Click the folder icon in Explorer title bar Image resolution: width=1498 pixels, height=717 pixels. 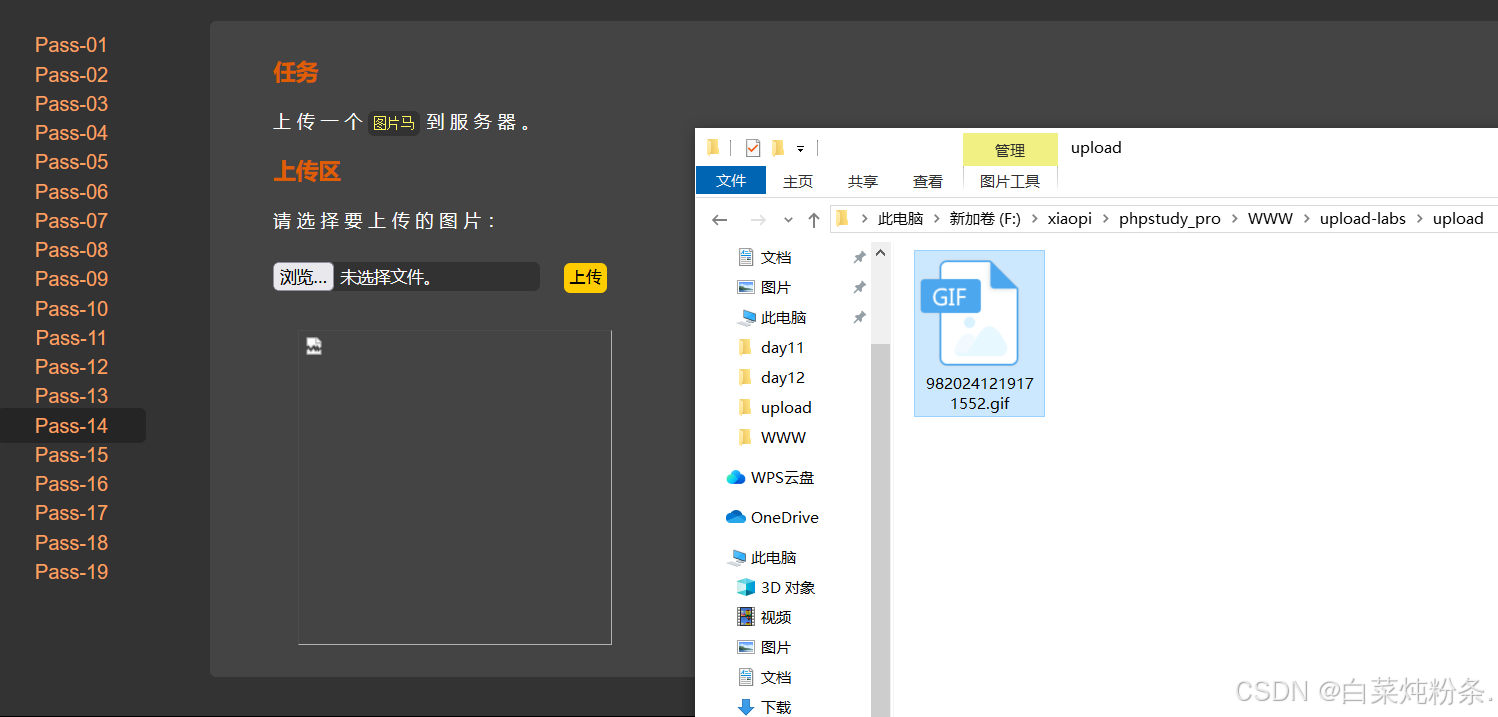coord(713,148)
